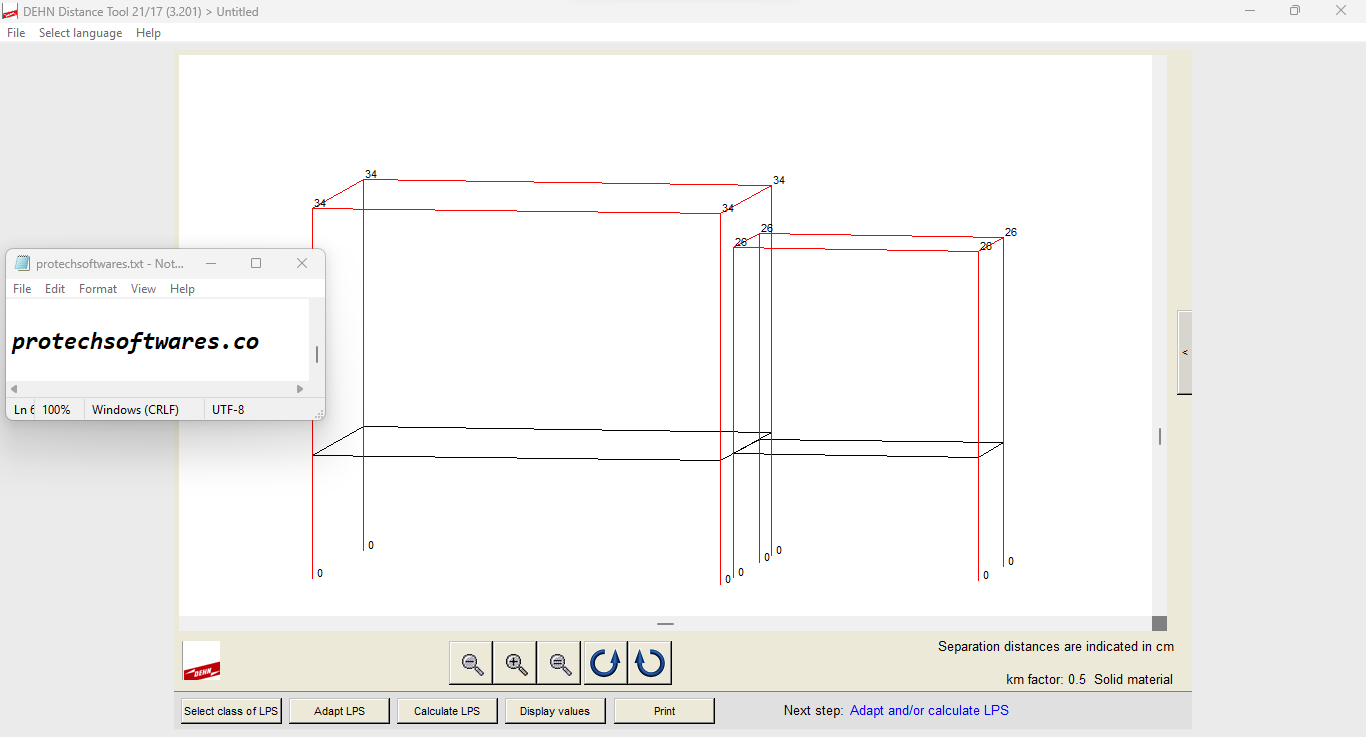
Task: Open the Help menu of DEHN Distance Tool
Action: (x=148, y=33)
